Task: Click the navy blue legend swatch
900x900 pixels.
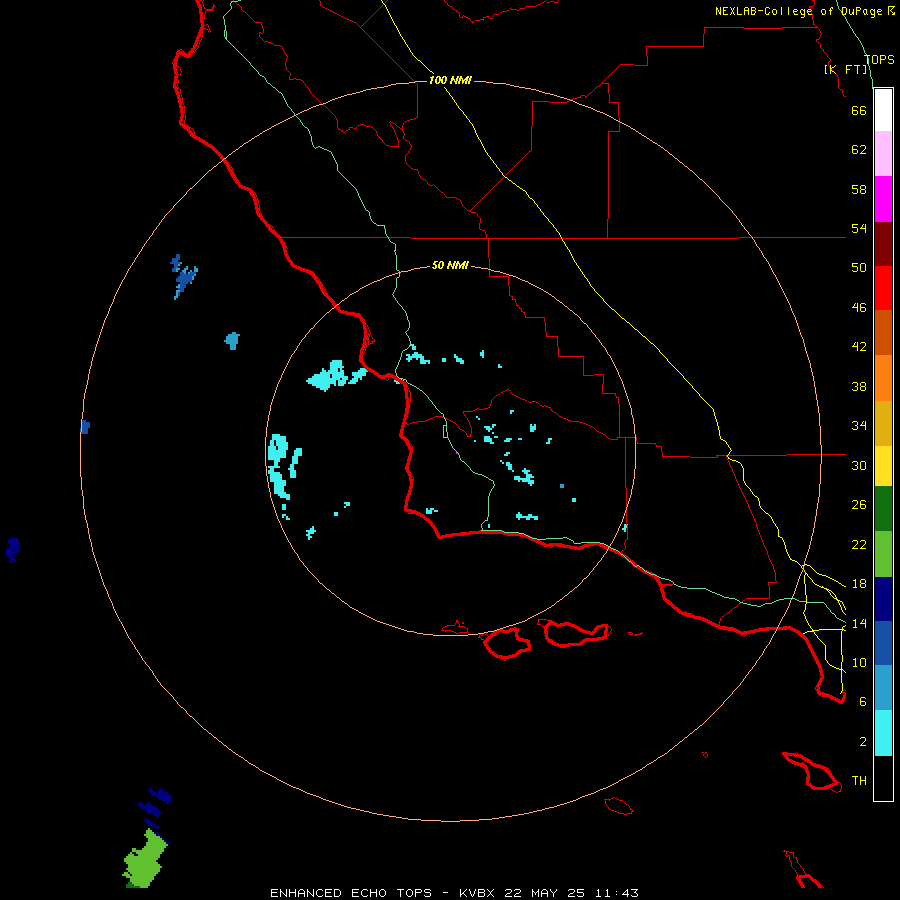Action: click(883, 599)
